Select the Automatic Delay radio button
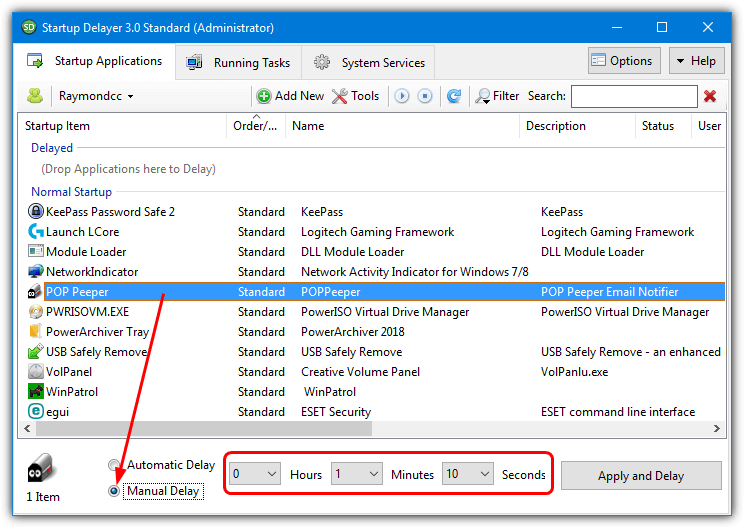 click(x=114, y=465)
